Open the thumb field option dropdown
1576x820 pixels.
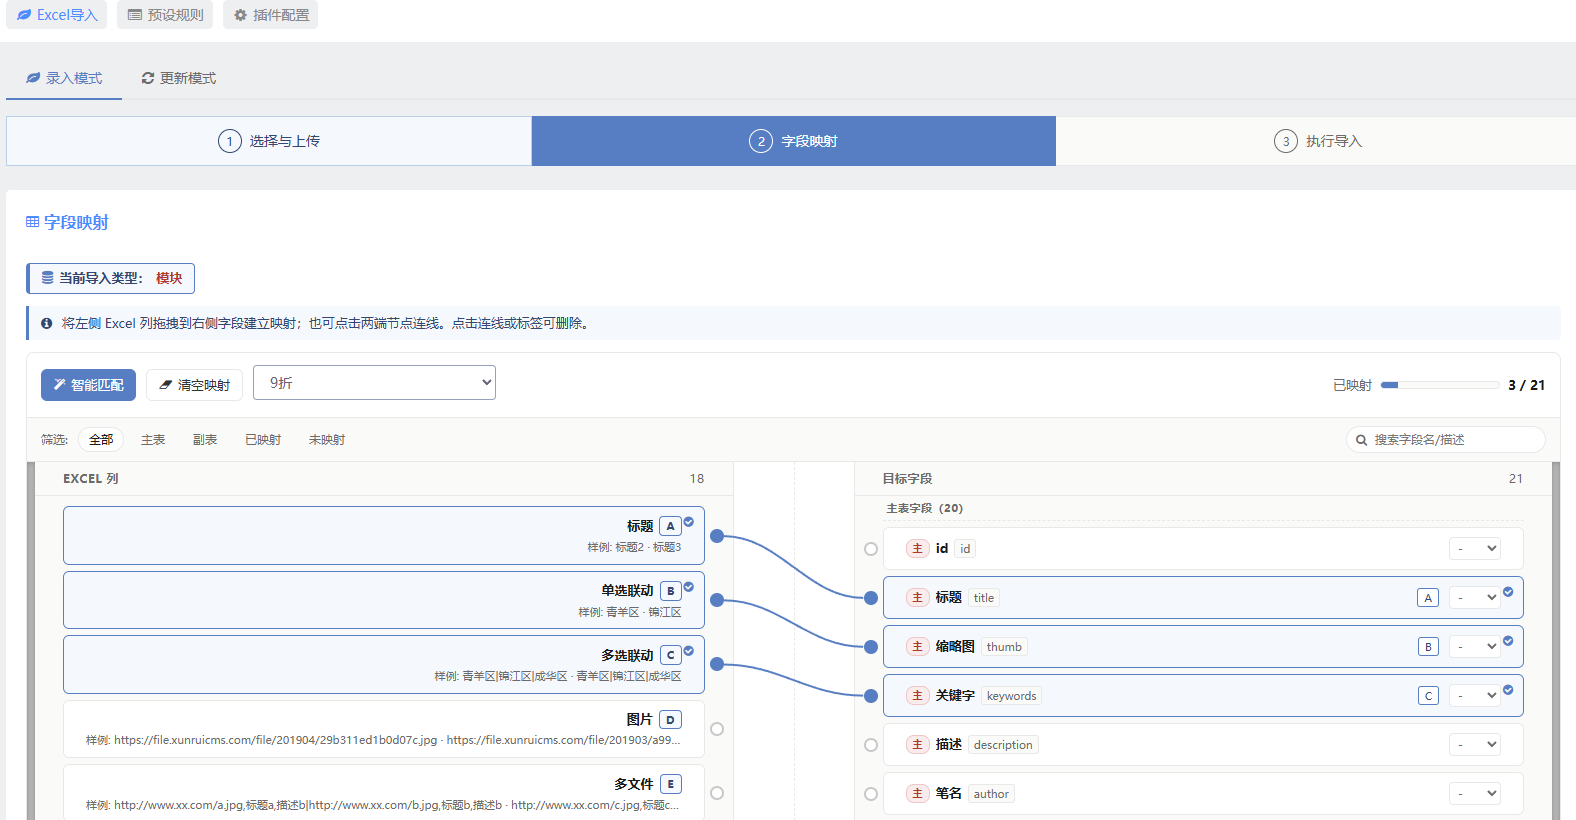(x=1475, y=647)
